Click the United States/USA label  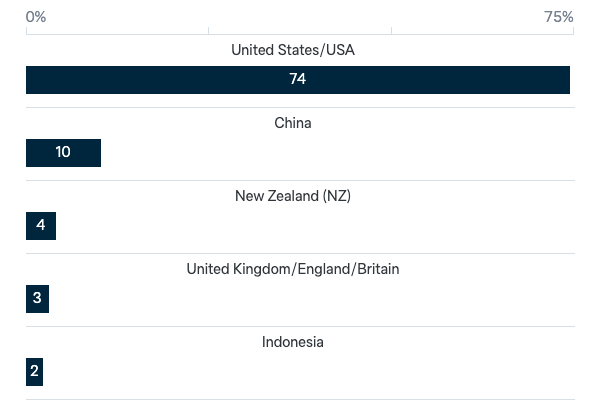293,50
